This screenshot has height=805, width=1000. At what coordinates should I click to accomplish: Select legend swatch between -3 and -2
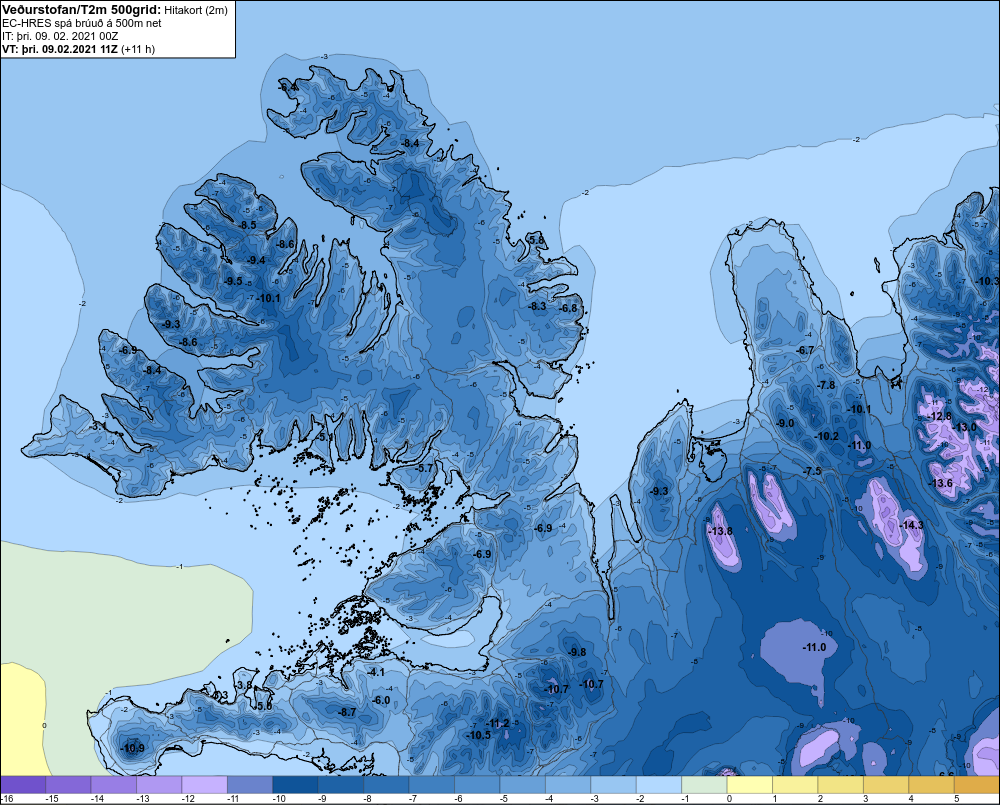(x=614, y=785)
